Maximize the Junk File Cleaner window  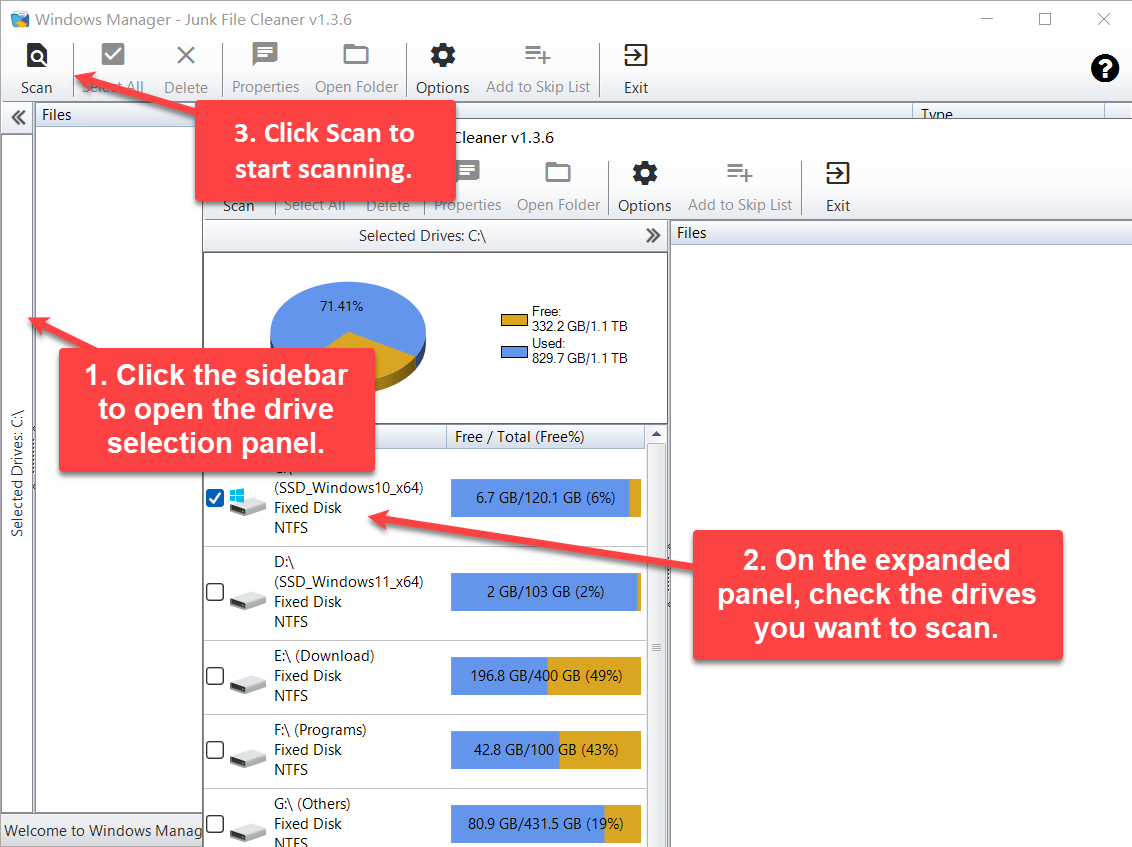[x=1045, y=19]
